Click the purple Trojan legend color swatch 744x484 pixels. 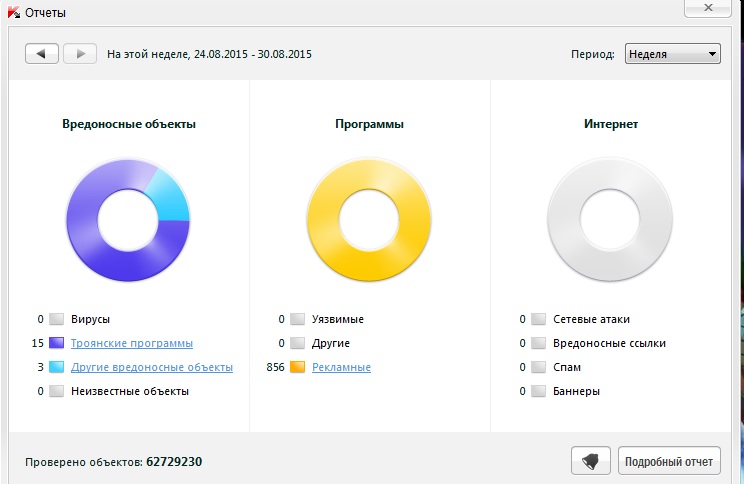pyautogui.click(x=57, y=343)
